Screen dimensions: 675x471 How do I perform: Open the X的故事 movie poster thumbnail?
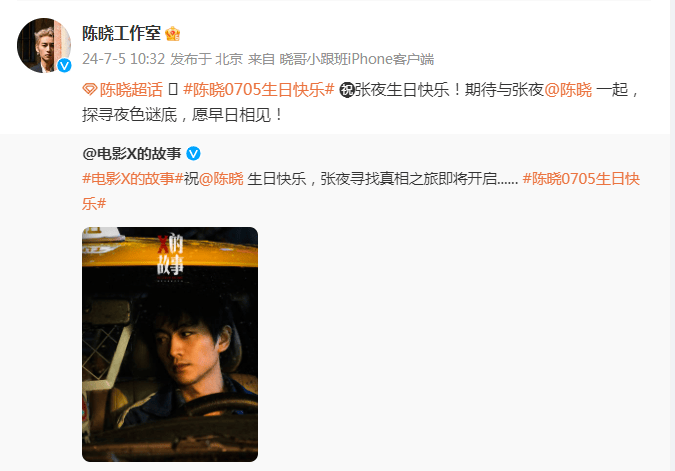170,344
